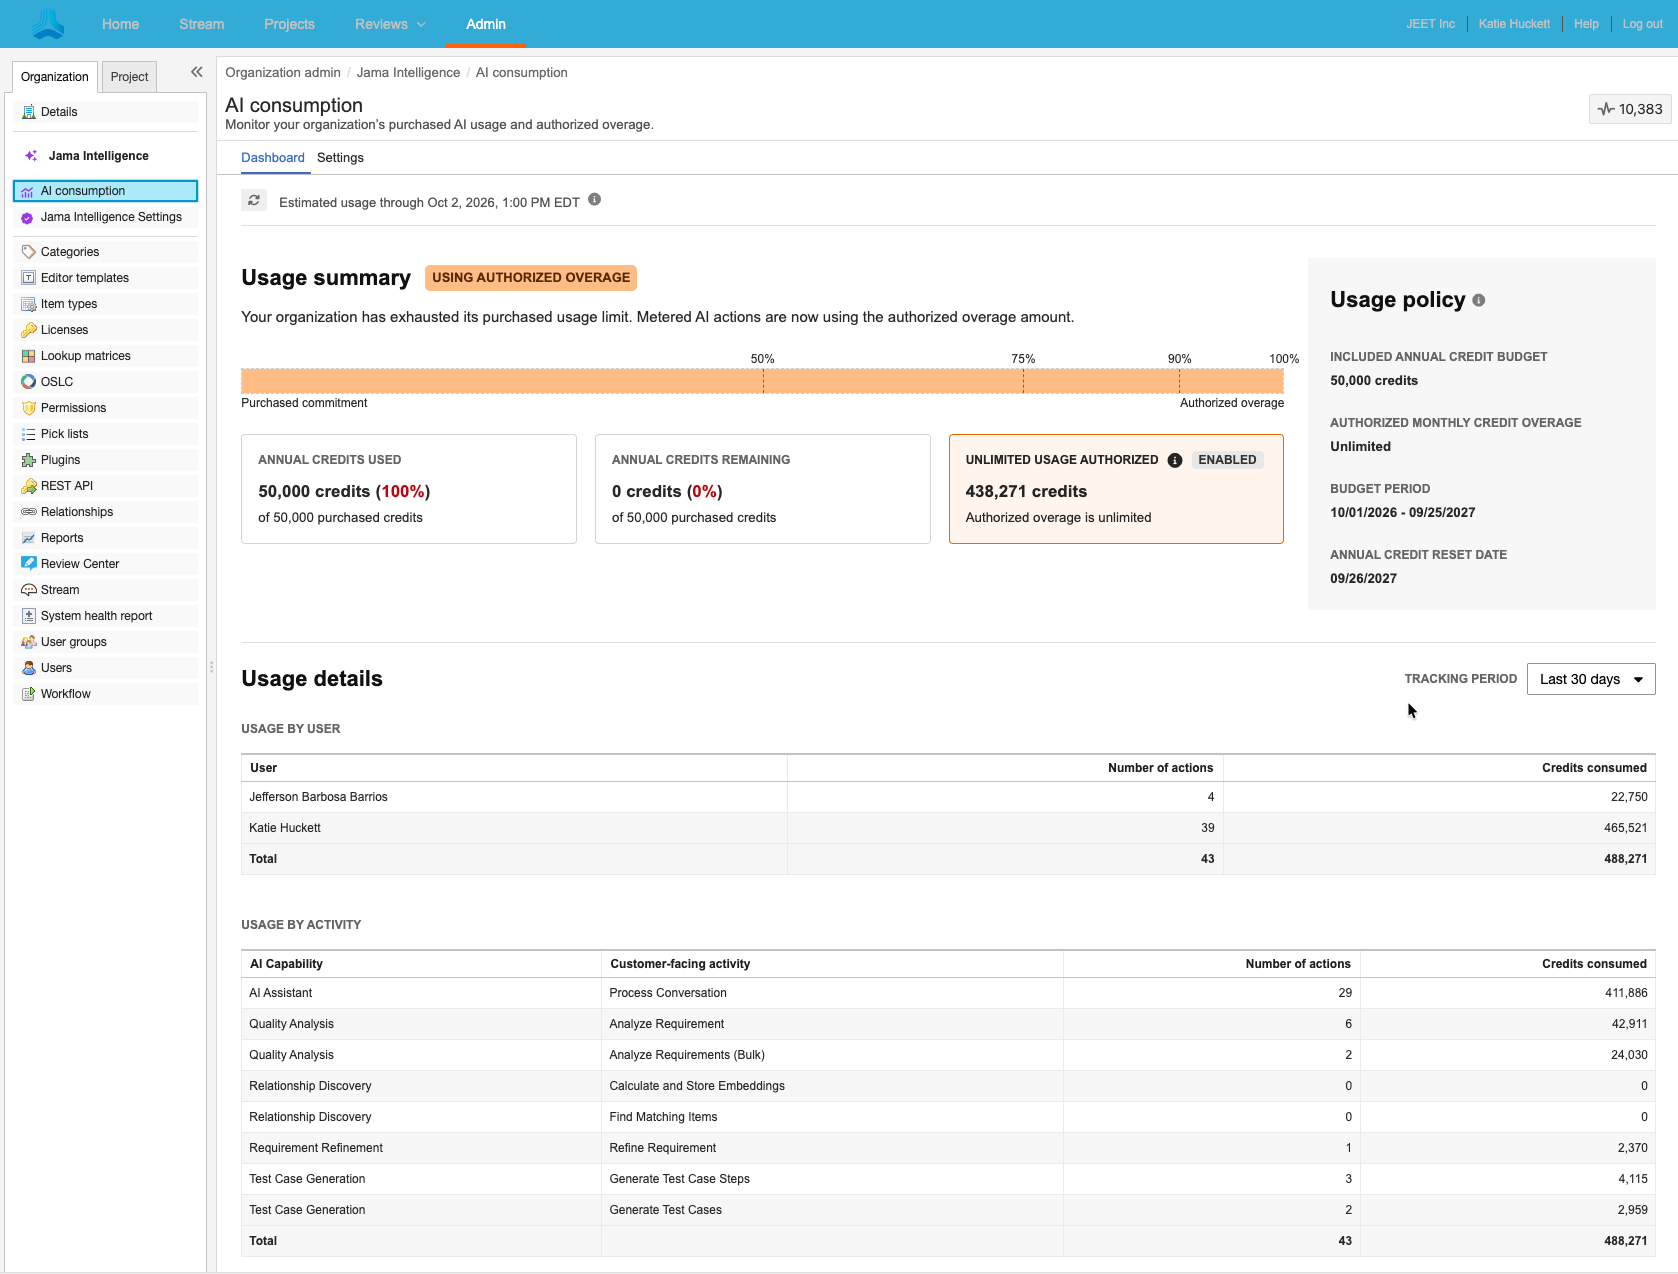This screenshot has height=1274, width=1678.
Task: Click AI Assistant Process Conversation row
Action: (948, 993)
